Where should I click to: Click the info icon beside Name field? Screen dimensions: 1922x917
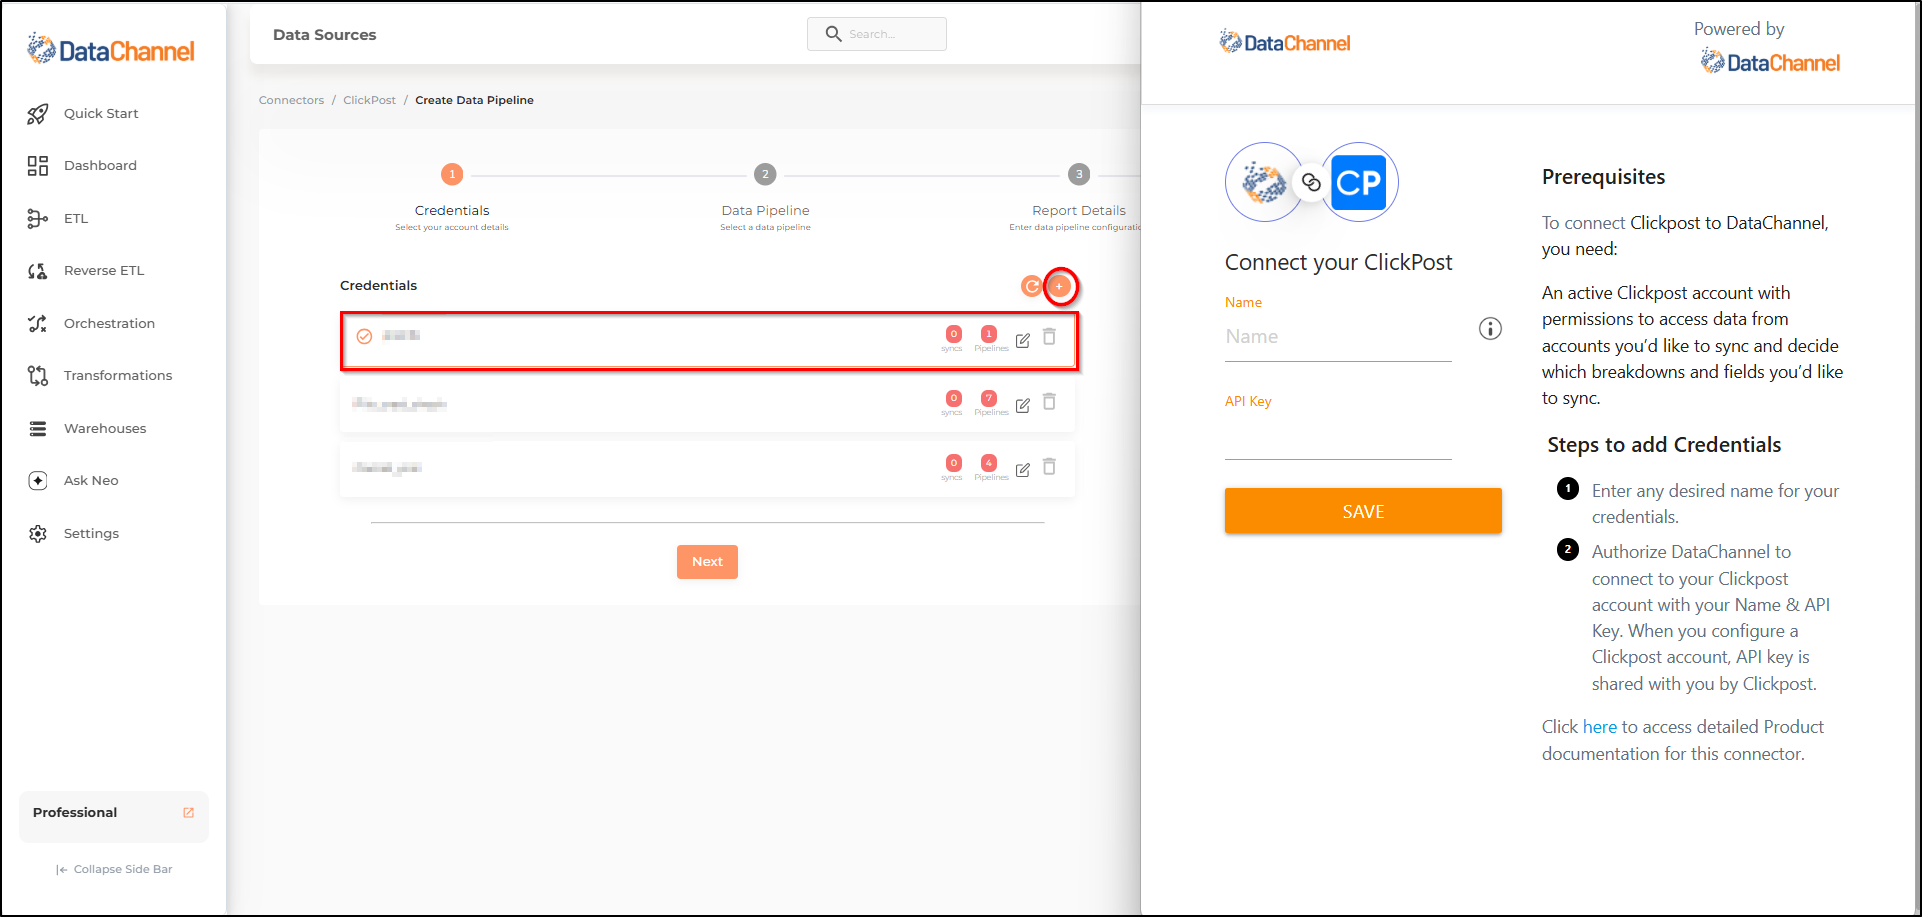pyautogui.click(x=1490, y=329)
